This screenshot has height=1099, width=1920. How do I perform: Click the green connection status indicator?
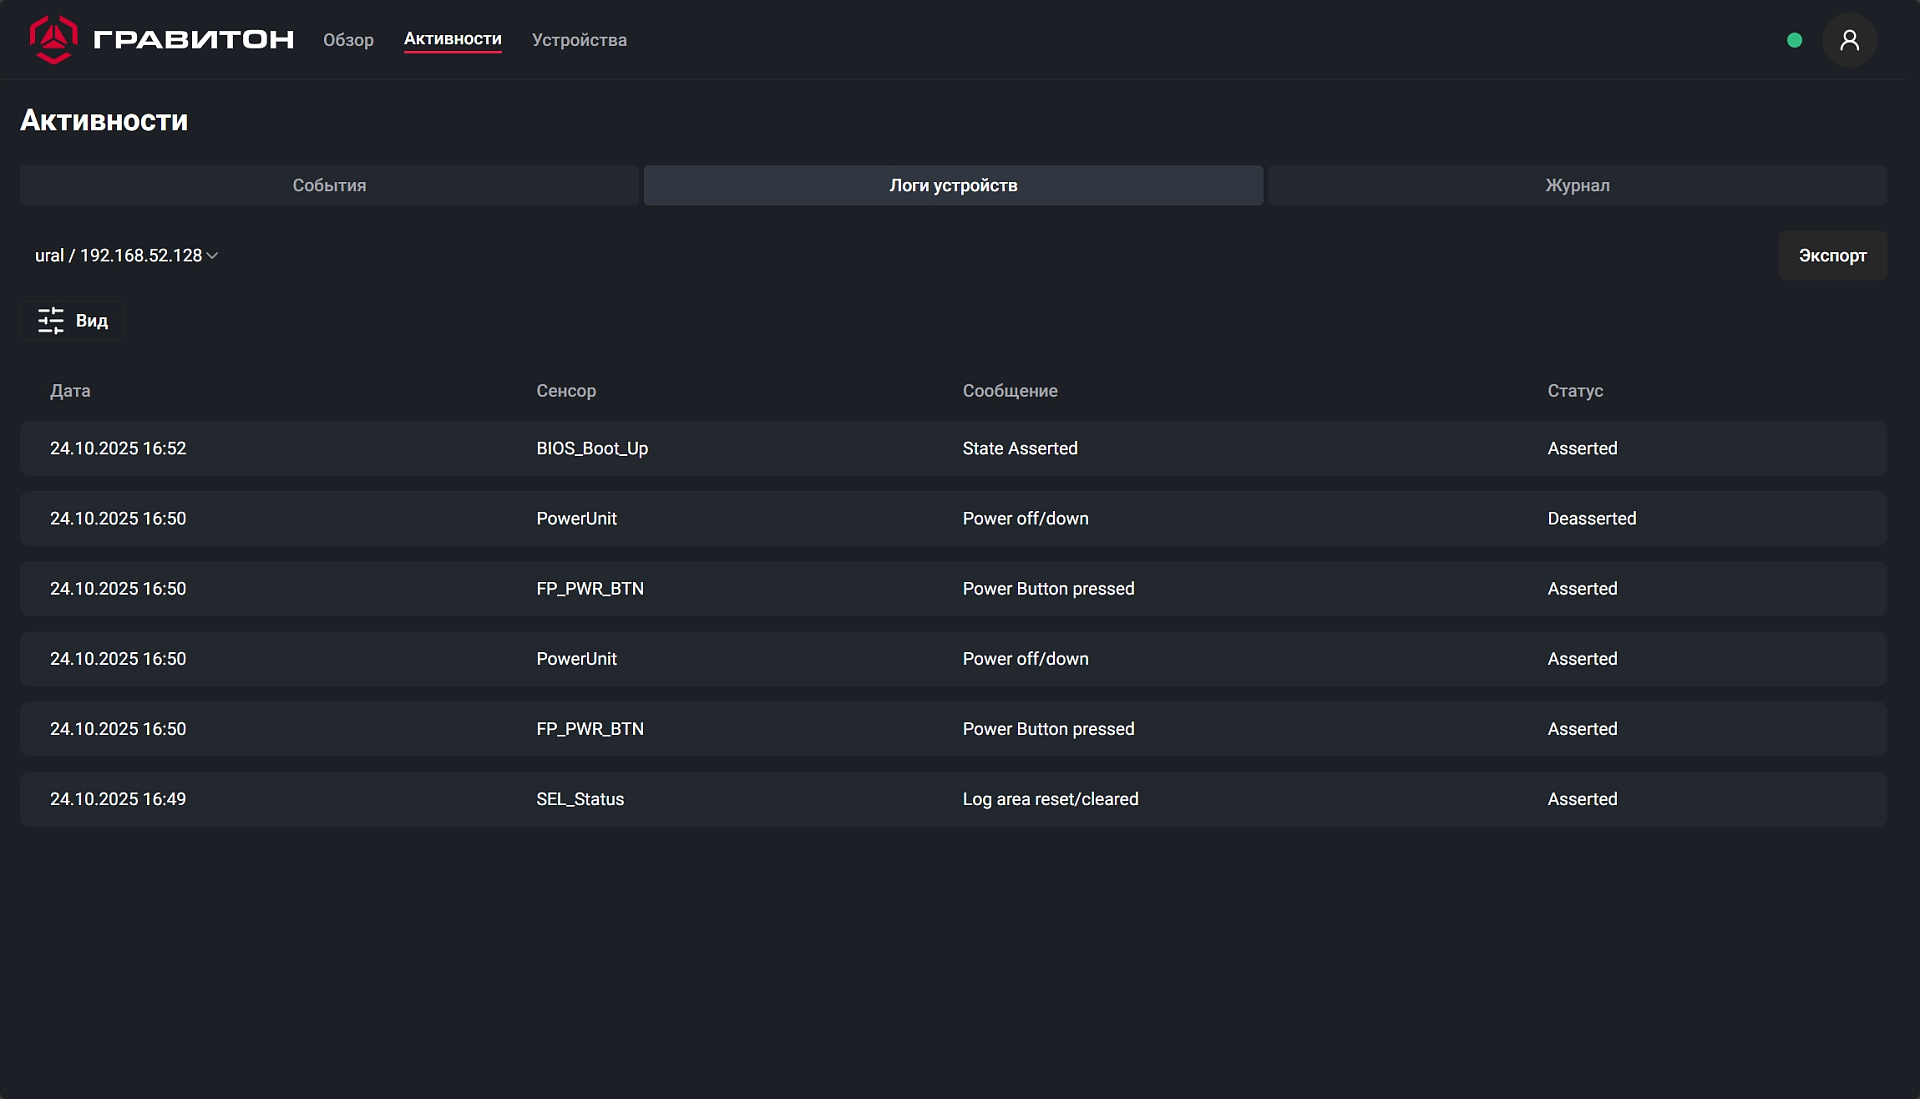[x=1794, y=40]
